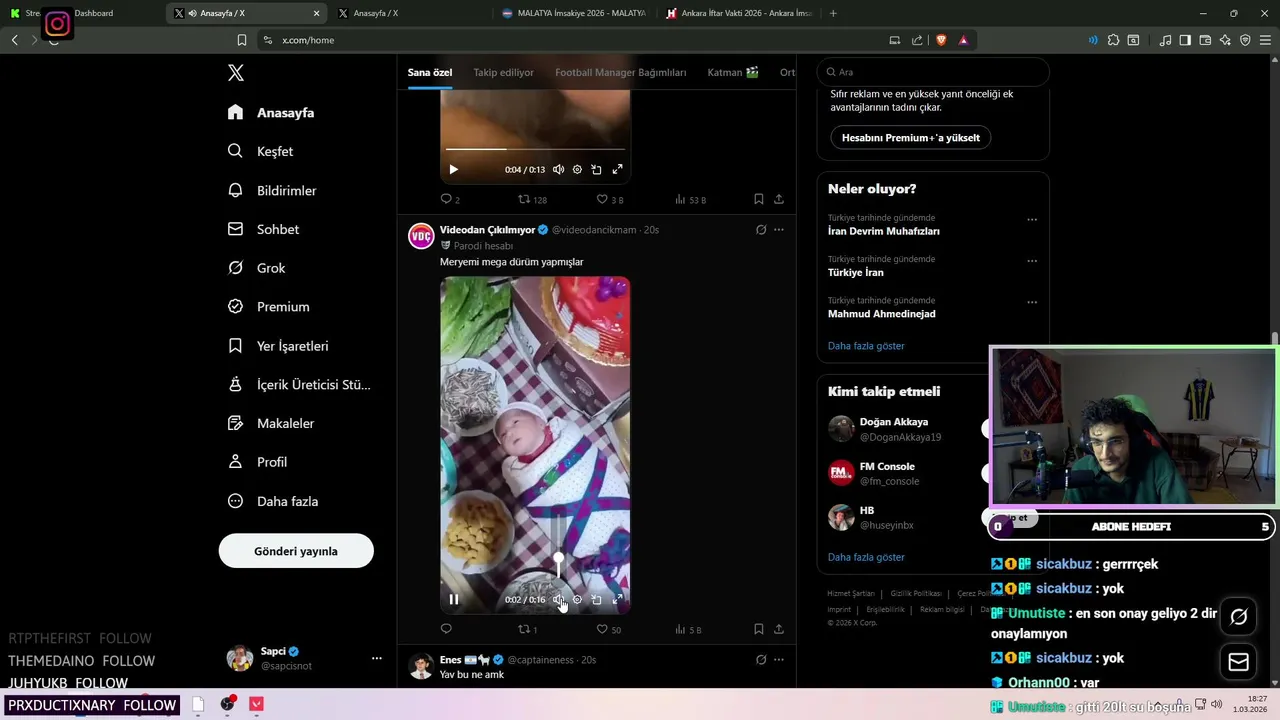Viewport: 1280px width, 720px height.
Task: Open options for İran Devrim Muhafızları trend
Action: tap(1032, 220)
